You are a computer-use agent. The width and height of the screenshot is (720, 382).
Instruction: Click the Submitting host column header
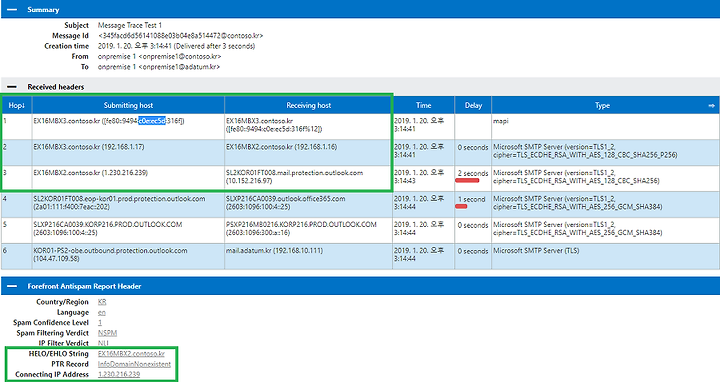click(x=128, y=105)
